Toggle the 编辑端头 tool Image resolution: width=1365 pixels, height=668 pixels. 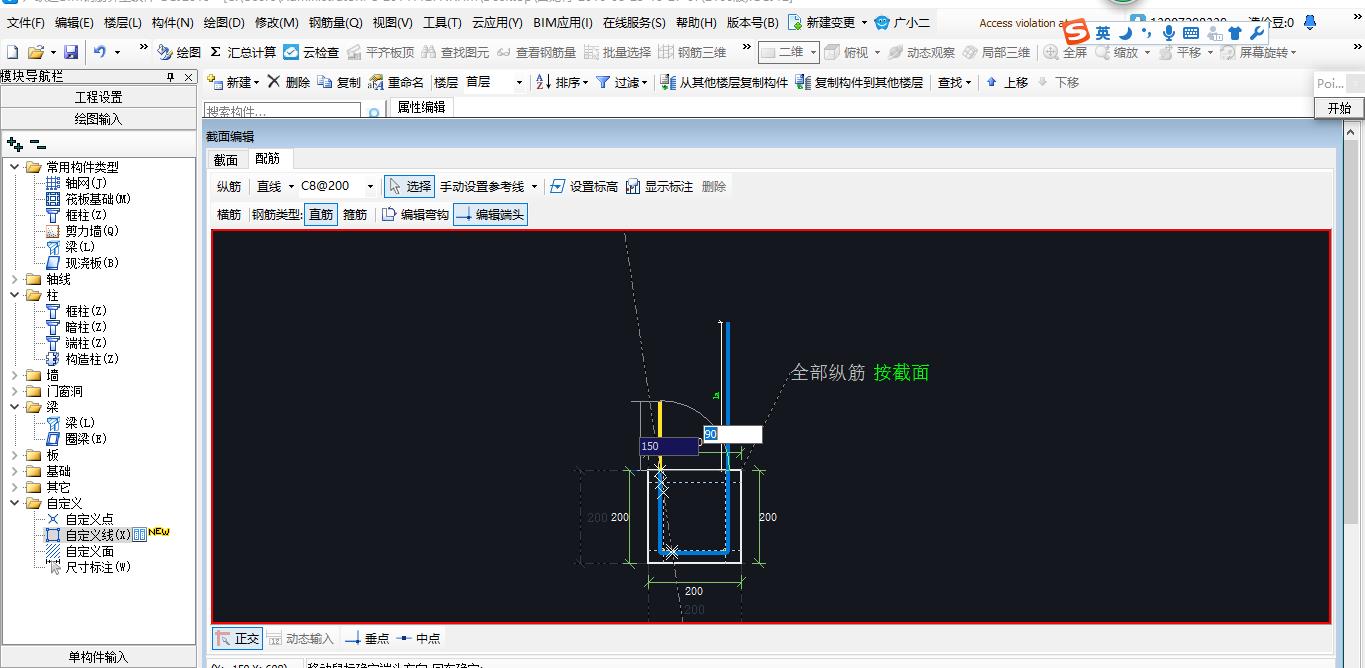[x=490, y=214]
